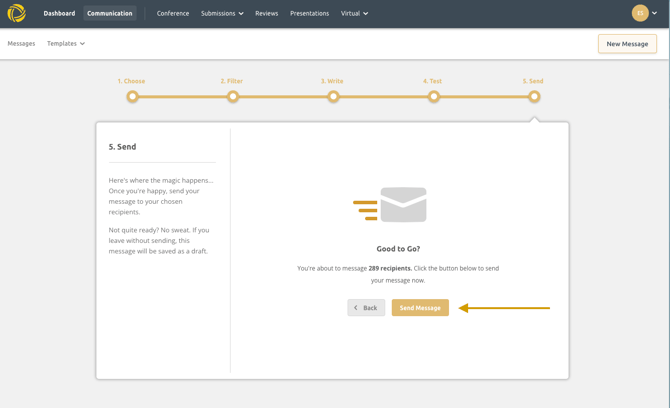Select step 2 Filter circle
670x408 pixels.
click(x=233, y=97)
